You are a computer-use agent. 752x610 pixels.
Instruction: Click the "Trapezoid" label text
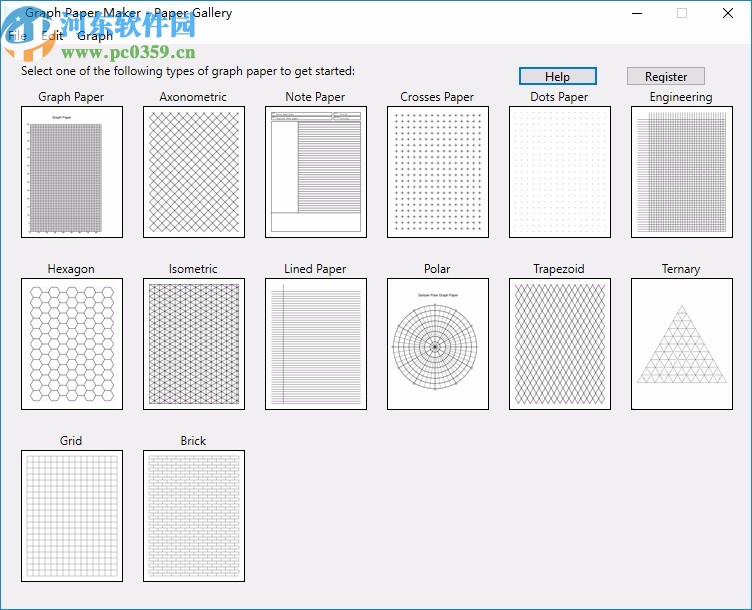tap(559, 269)
